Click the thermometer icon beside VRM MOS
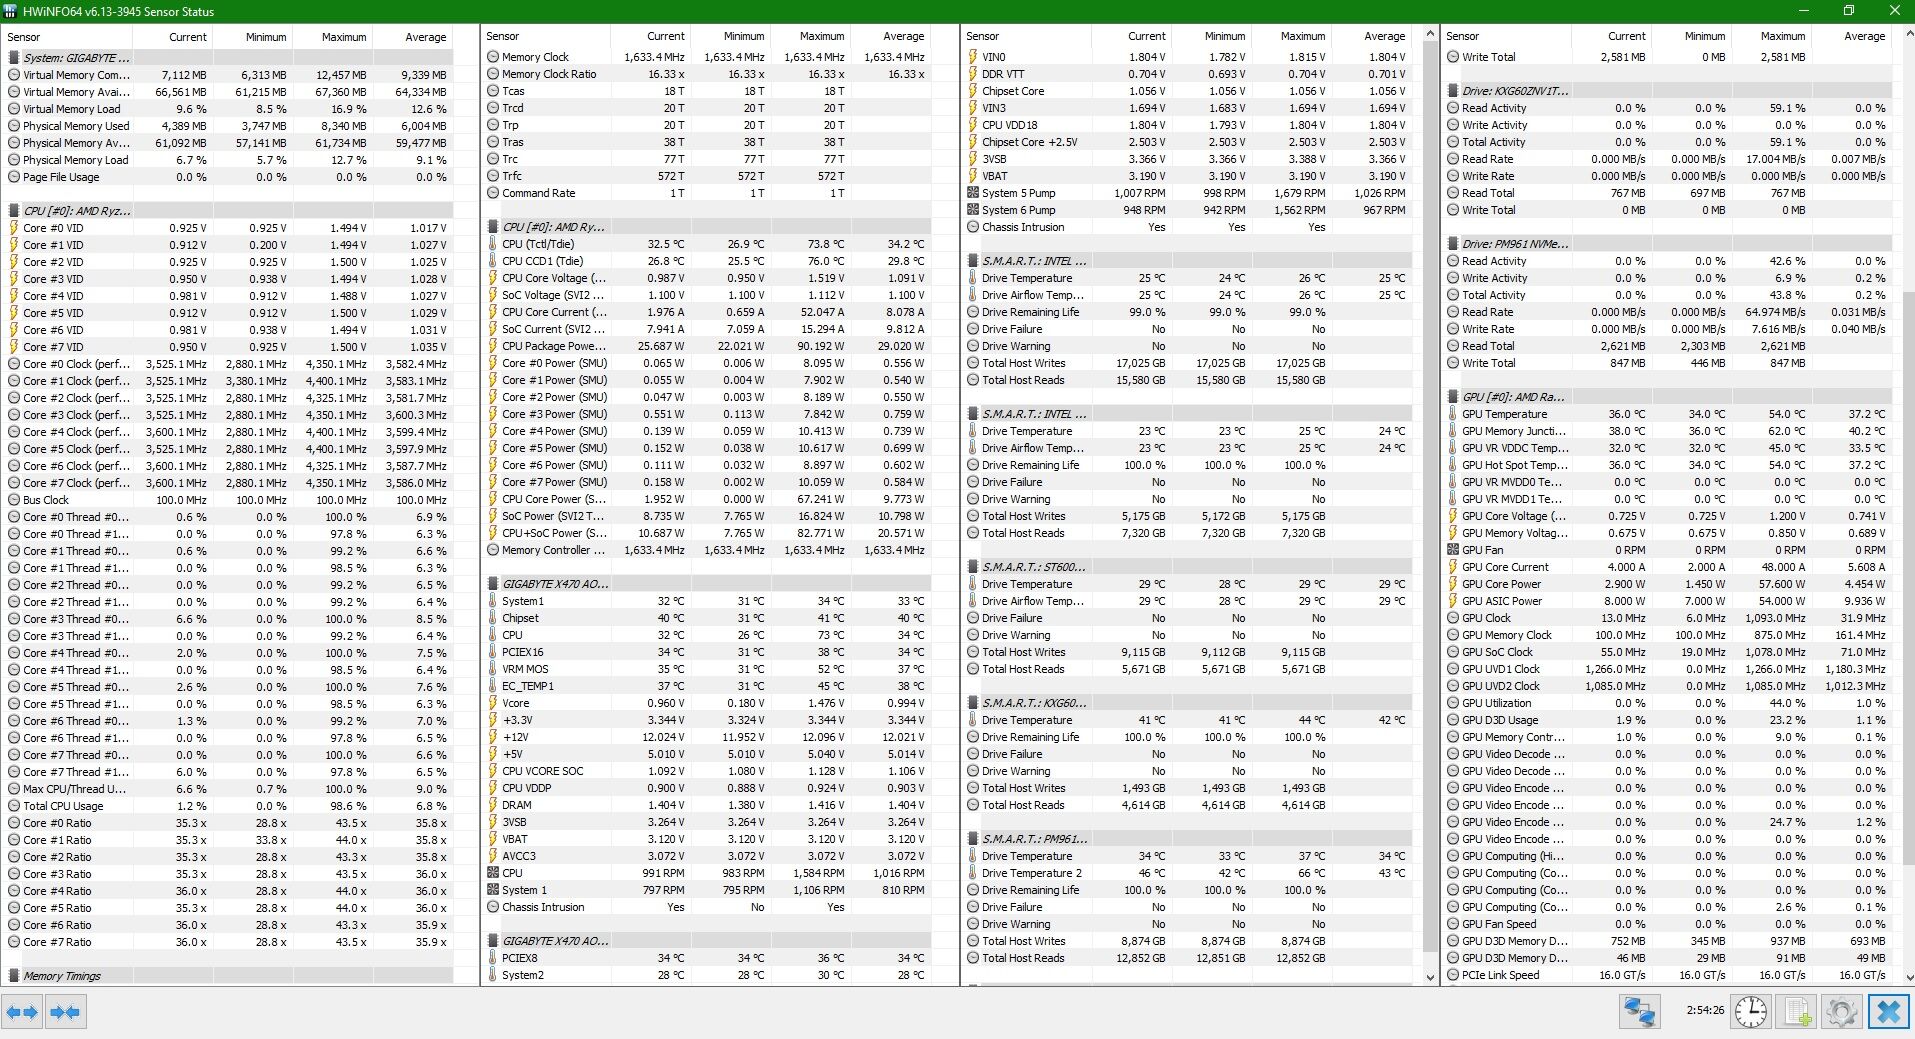The height and width of the screenshot is (1039, 1915). 493,669
